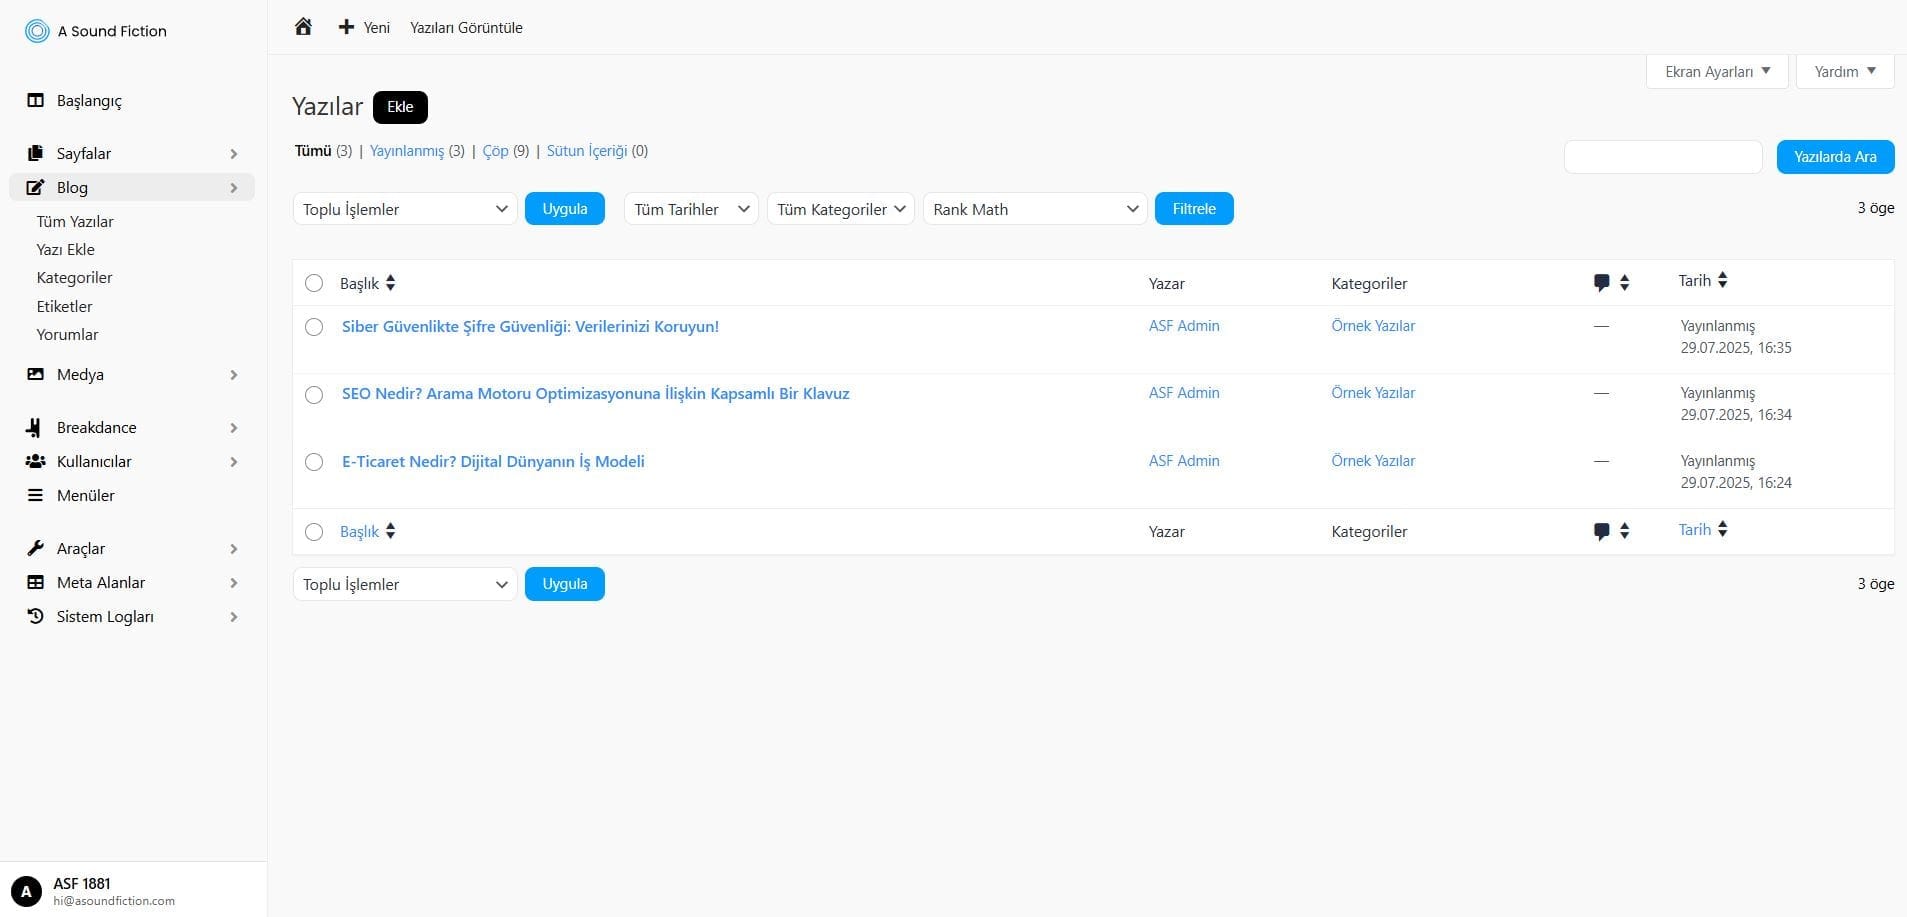Switch to the Çöp posts view
The height and width of the screenshot is (917, 1907).
[x=495, y=151]
